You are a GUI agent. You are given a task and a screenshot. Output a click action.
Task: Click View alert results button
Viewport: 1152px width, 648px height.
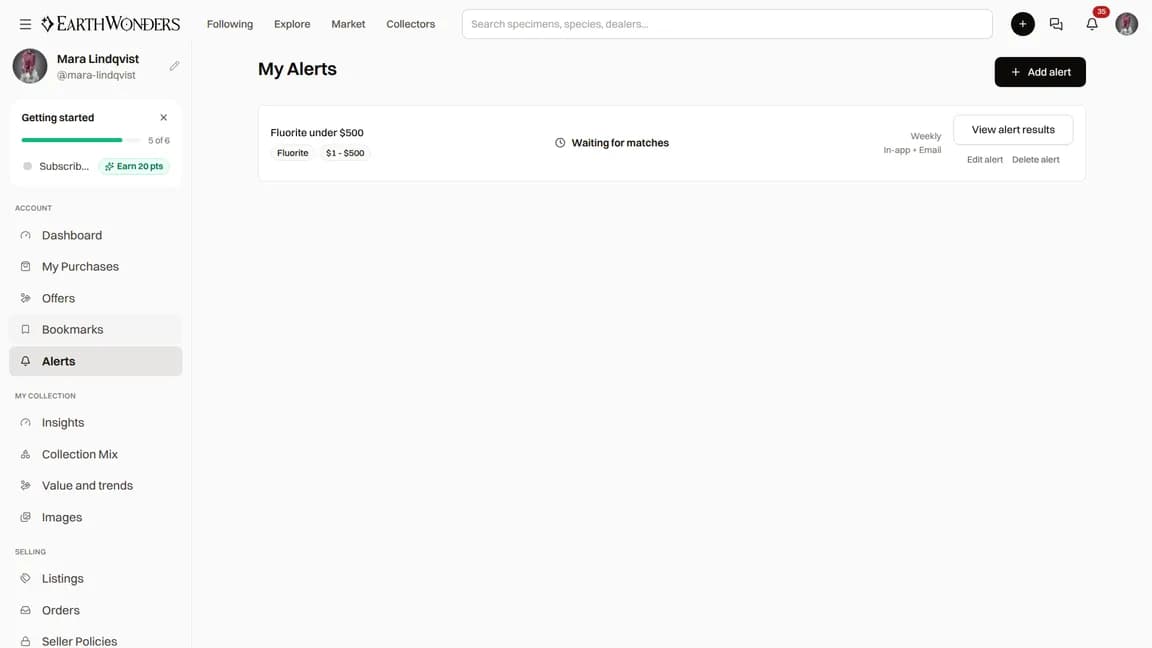pyautogui.click(x=1012, y=129)
